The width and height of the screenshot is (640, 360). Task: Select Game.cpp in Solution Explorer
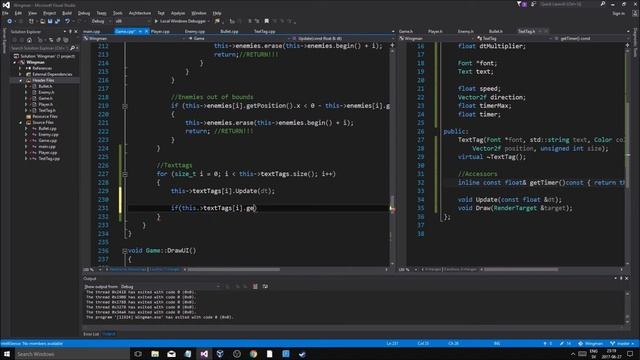[47, 140]
